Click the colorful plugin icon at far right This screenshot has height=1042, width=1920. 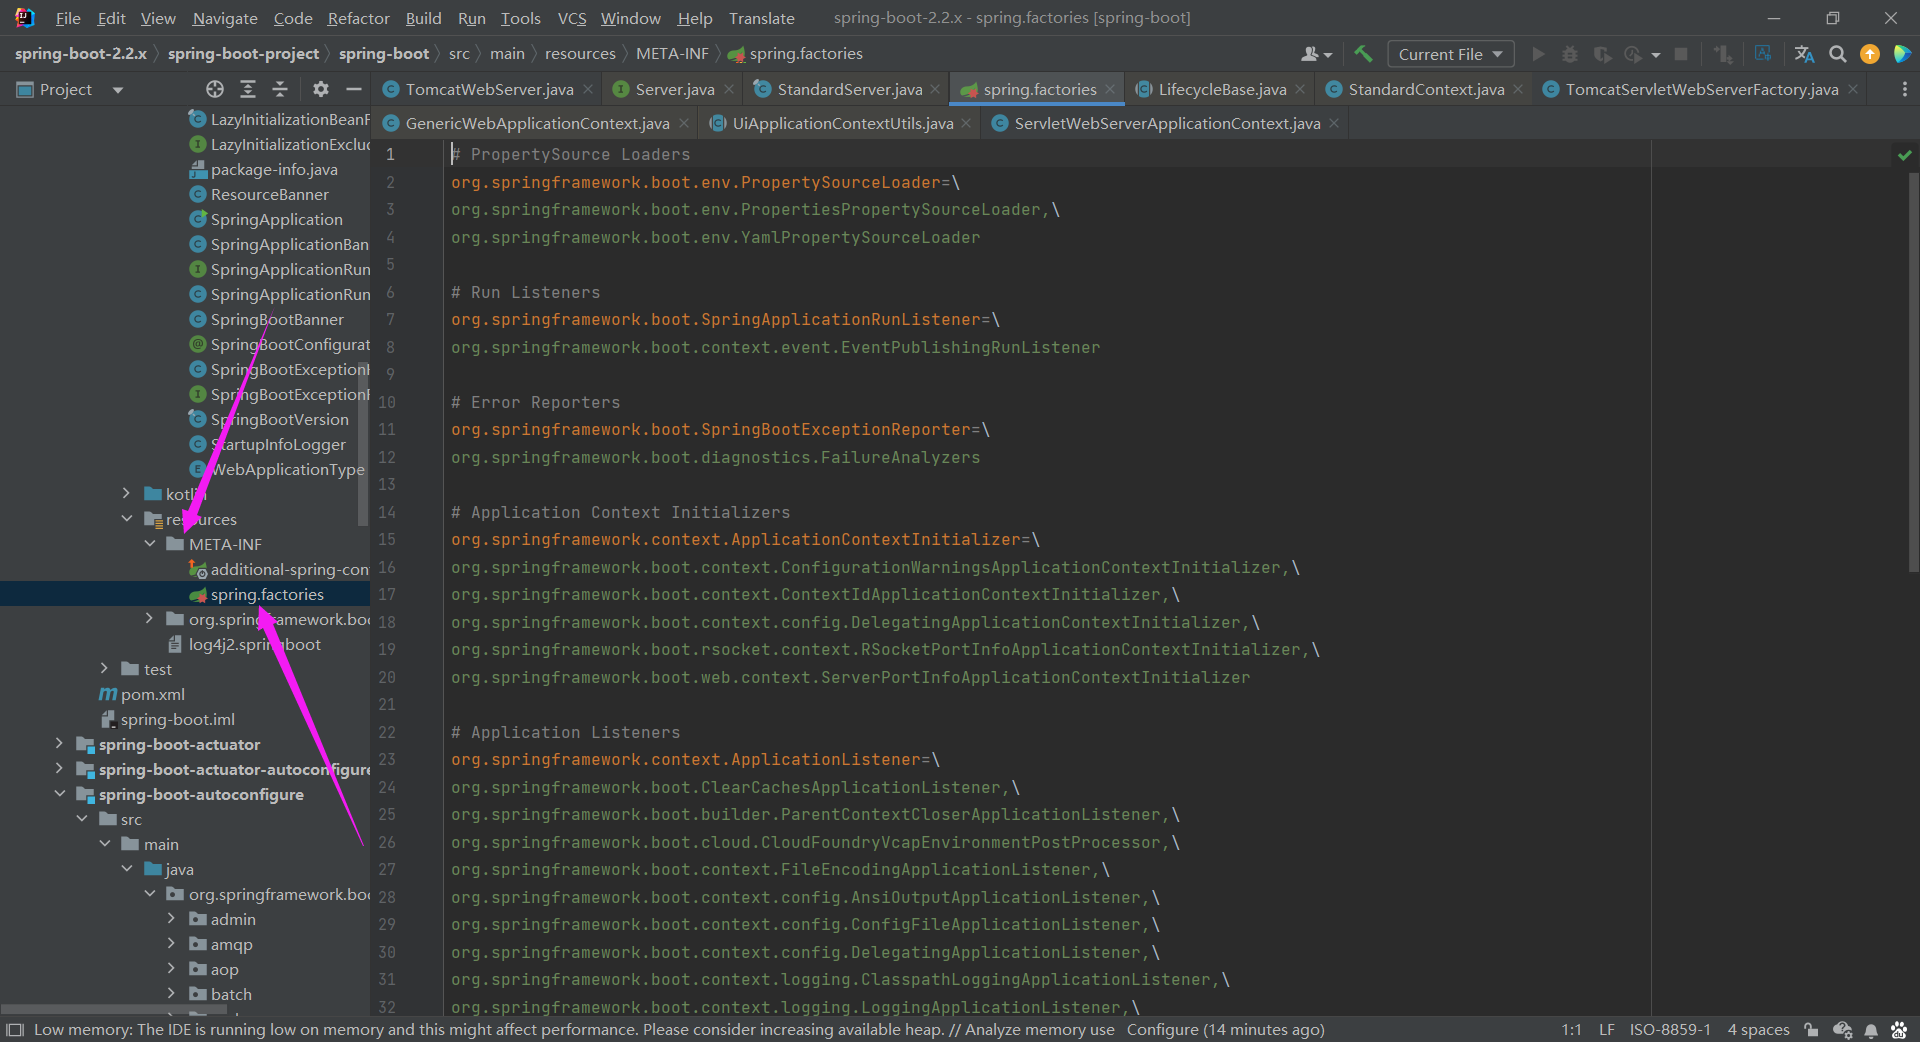[x=1902, y=54]
